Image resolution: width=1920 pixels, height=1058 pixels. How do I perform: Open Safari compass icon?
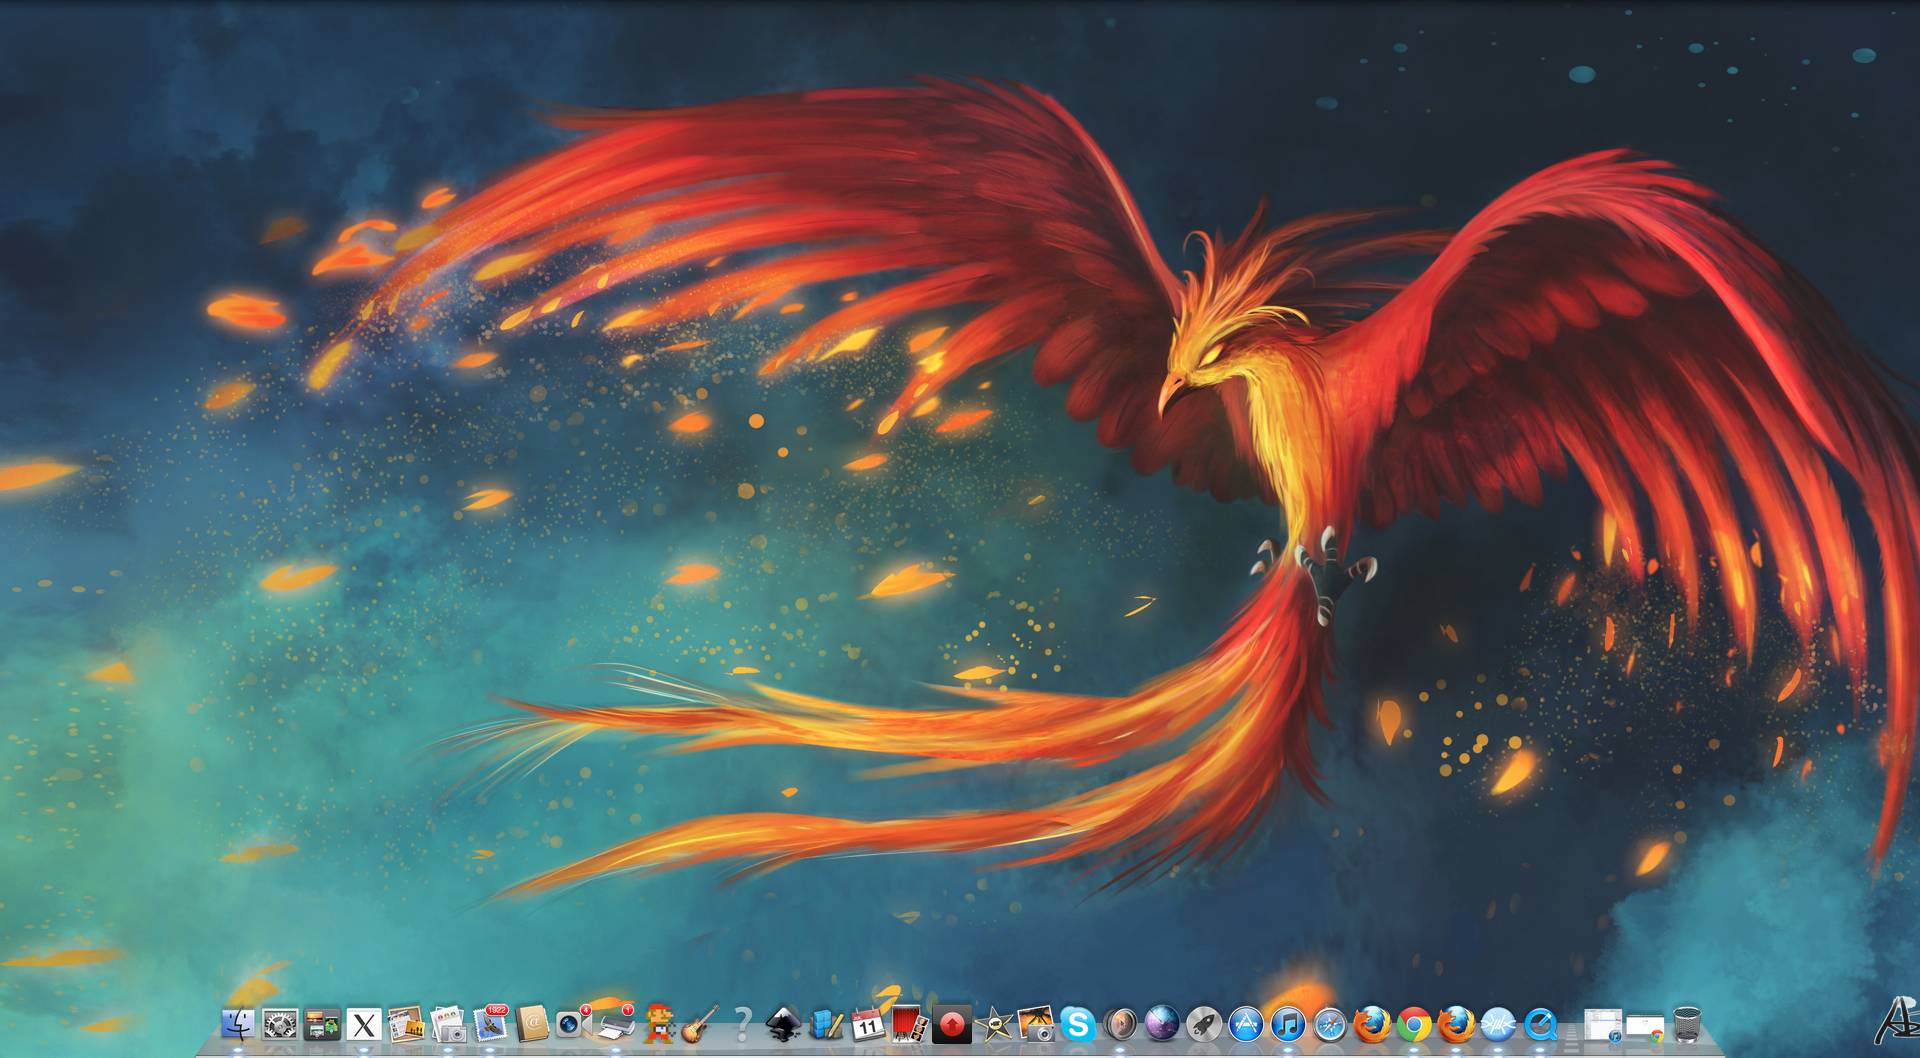pyautogui.click(x=1330, y=1024)
